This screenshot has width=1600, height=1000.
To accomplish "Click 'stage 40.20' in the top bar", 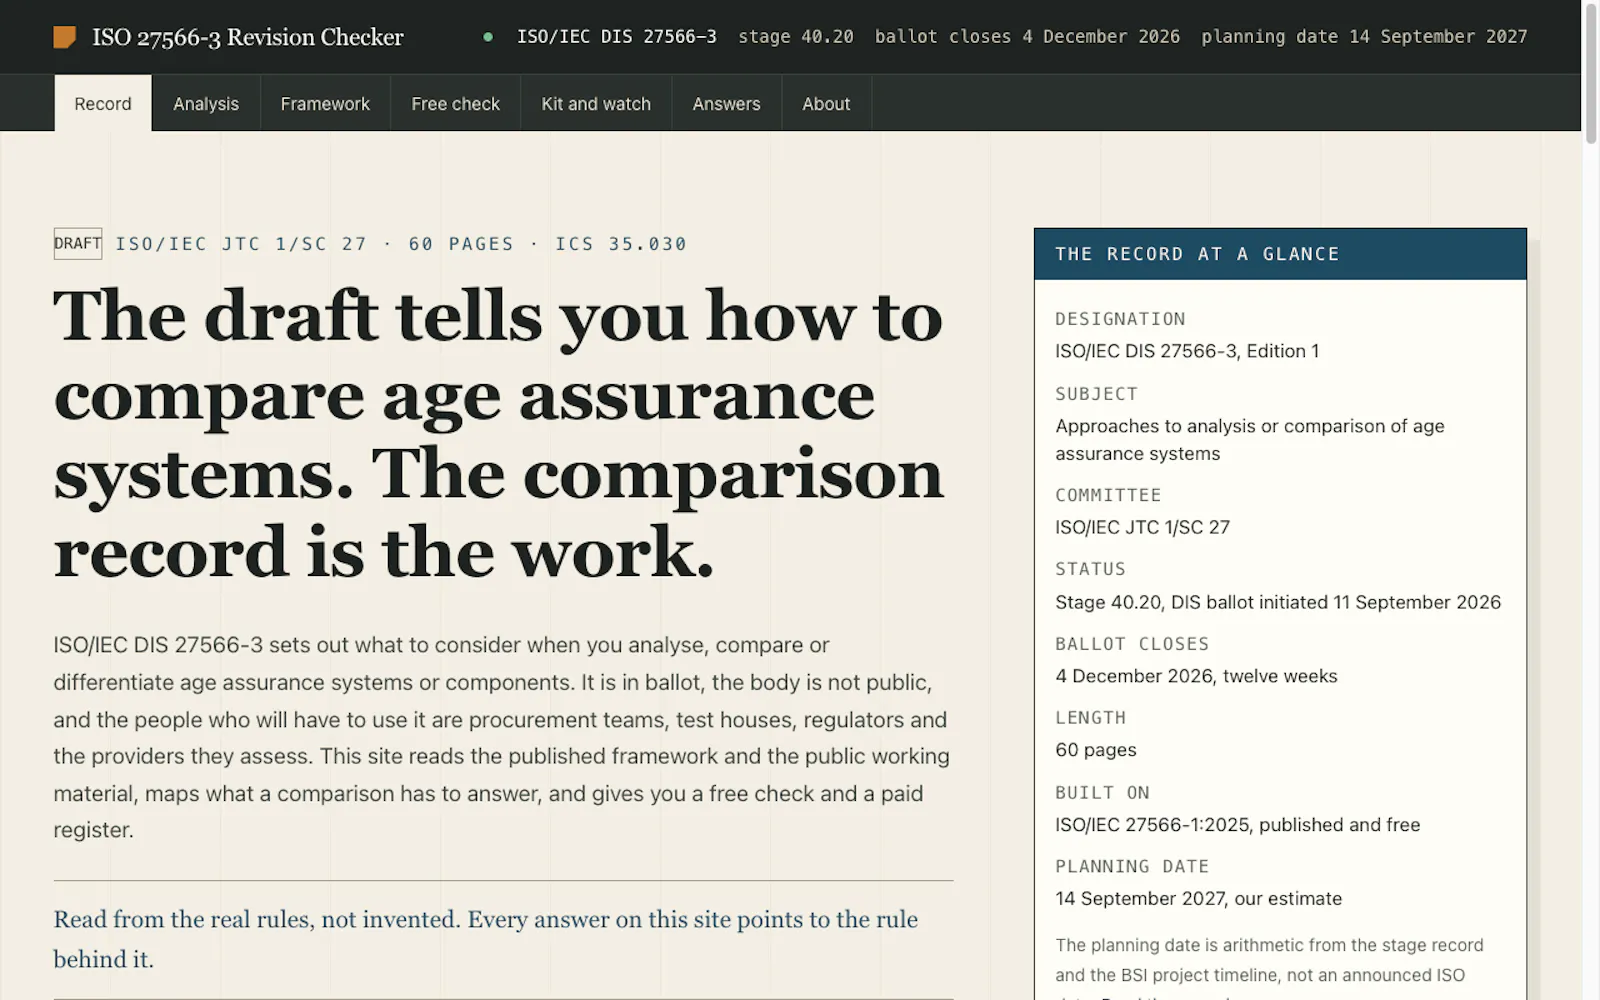I will tap(796, 37).
